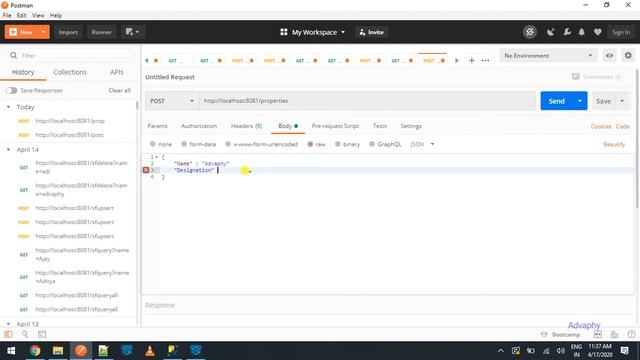
Task: Open the JSON format dropdown
Action: point(422,144)
